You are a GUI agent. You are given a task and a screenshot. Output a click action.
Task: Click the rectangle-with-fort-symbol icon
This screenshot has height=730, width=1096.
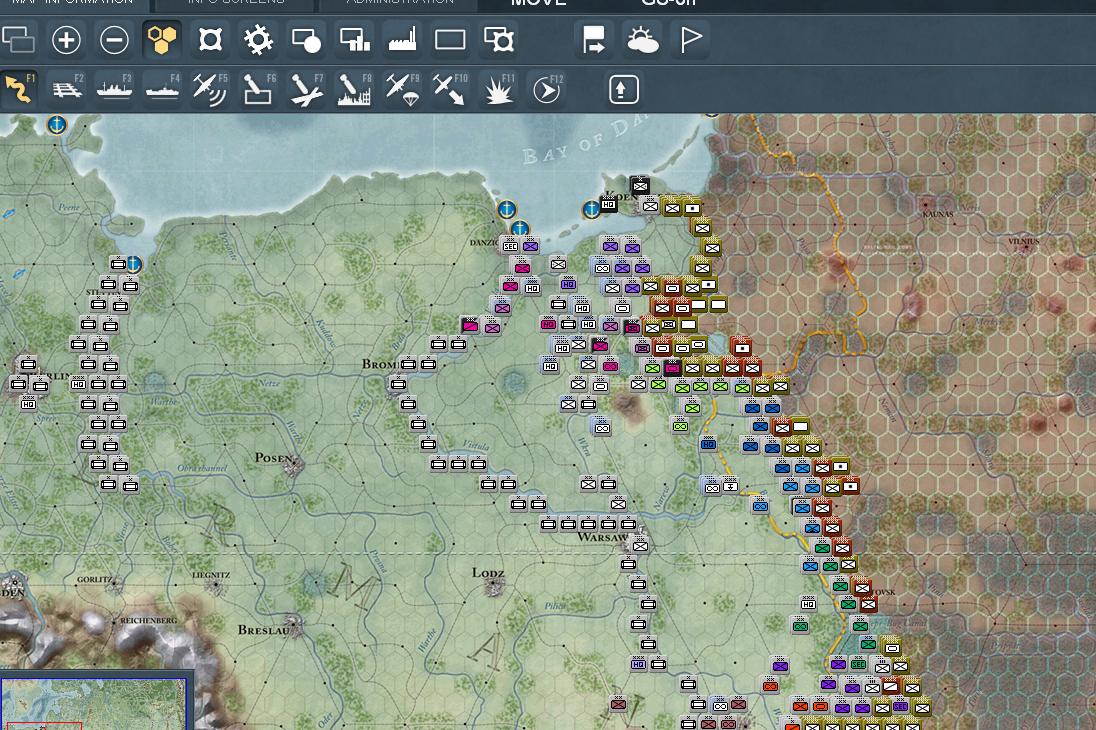[x=499, y=39]
